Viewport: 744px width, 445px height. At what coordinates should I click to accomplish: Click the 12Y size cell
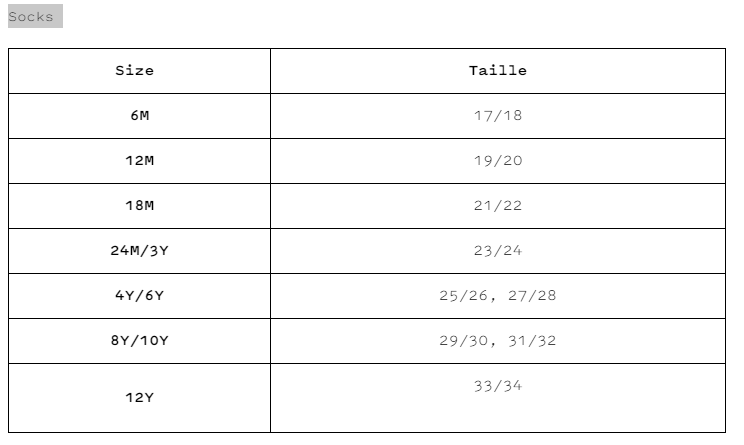[139, 398]
